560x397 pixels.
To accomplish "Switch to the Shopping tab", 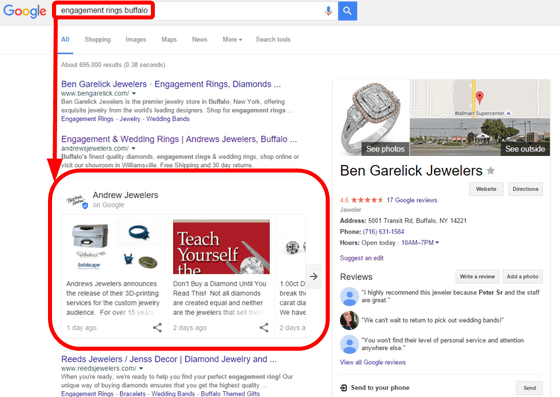I will pyautogui.click(x=98, y=39).
